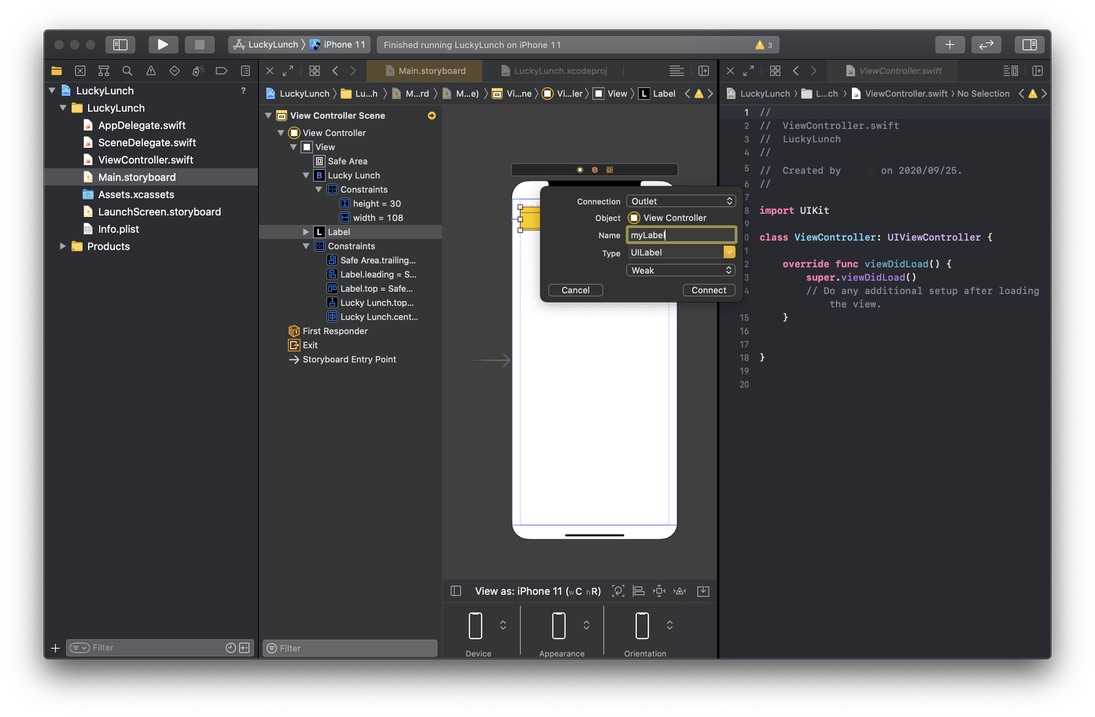Open the Align constraints menu
1095x717 pixels.
(638, 591)
